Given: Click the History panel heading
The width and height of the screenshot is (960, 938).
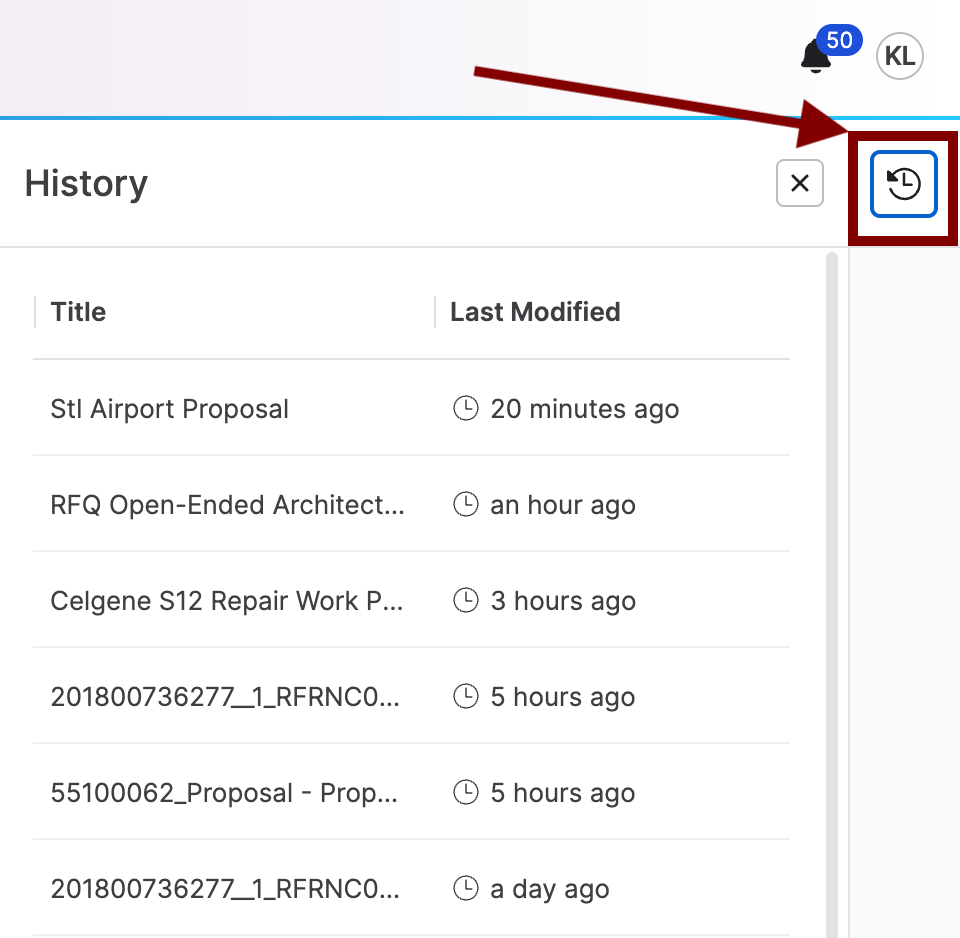Looking at the screenshot, I should pyautogui.click(x=86, y=184).
